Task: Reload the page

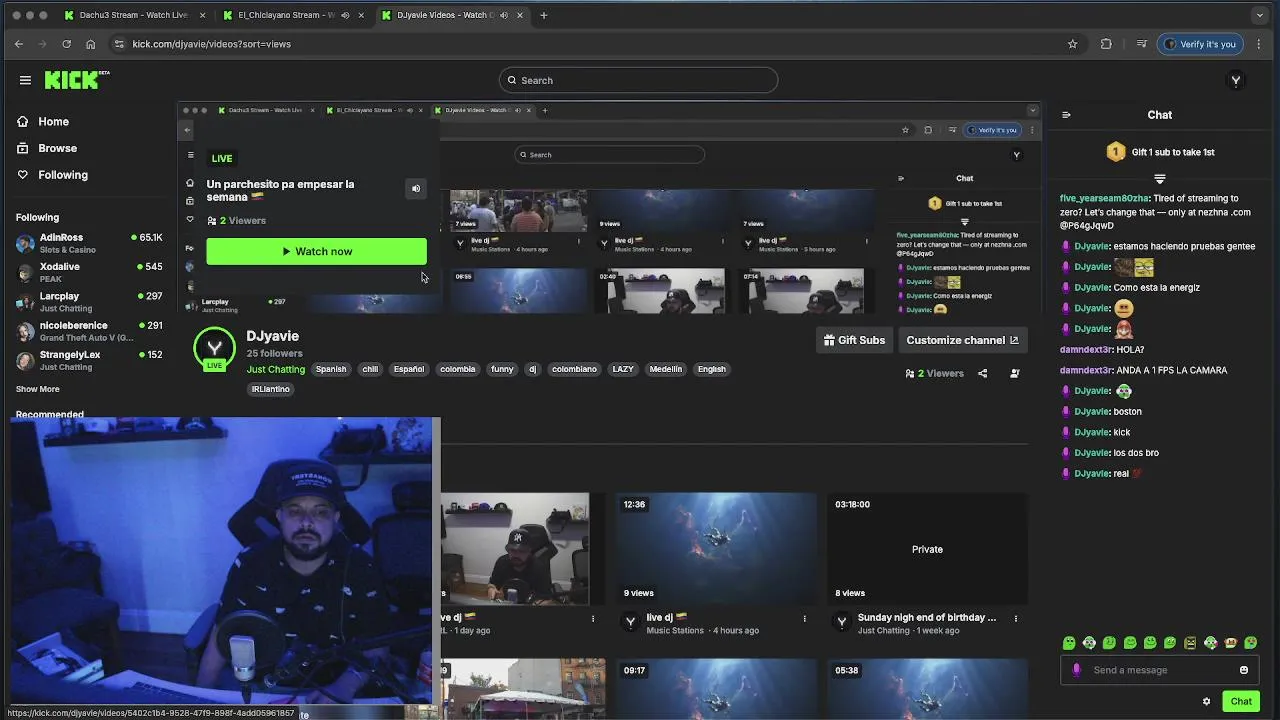Action: coord(66,44)
